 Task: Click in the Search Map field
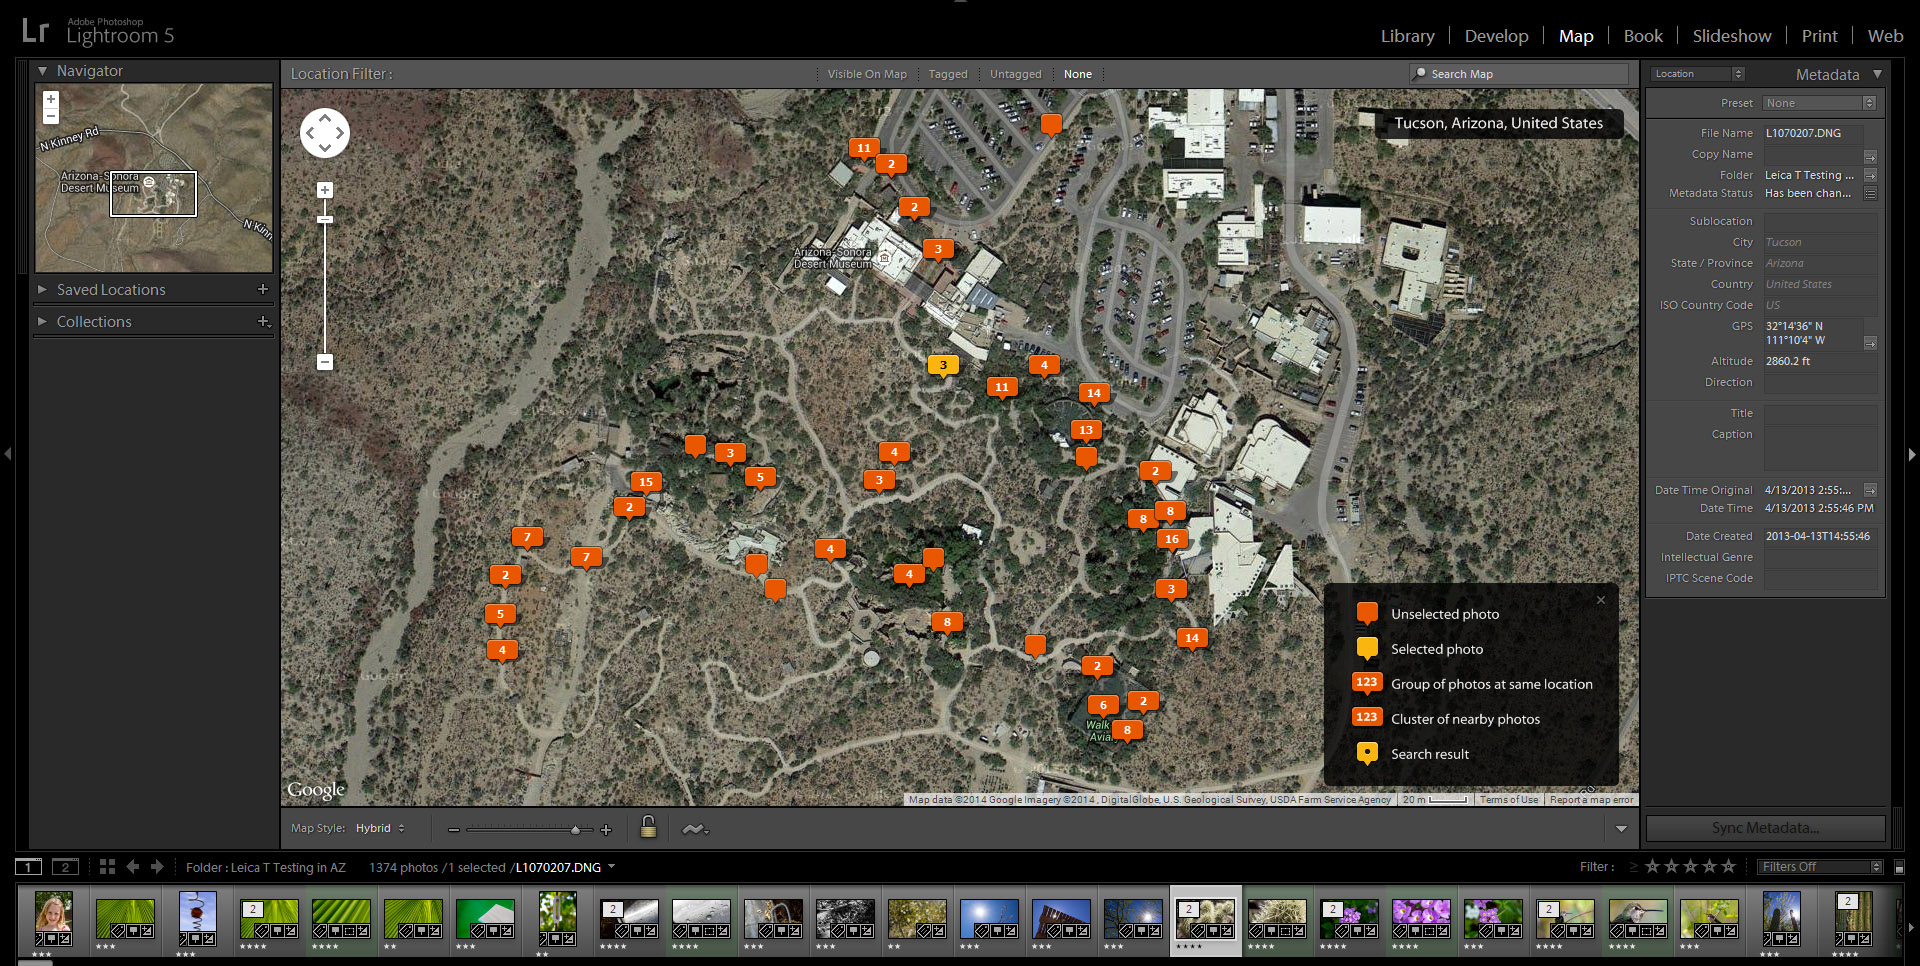(x=1518, y=74)
